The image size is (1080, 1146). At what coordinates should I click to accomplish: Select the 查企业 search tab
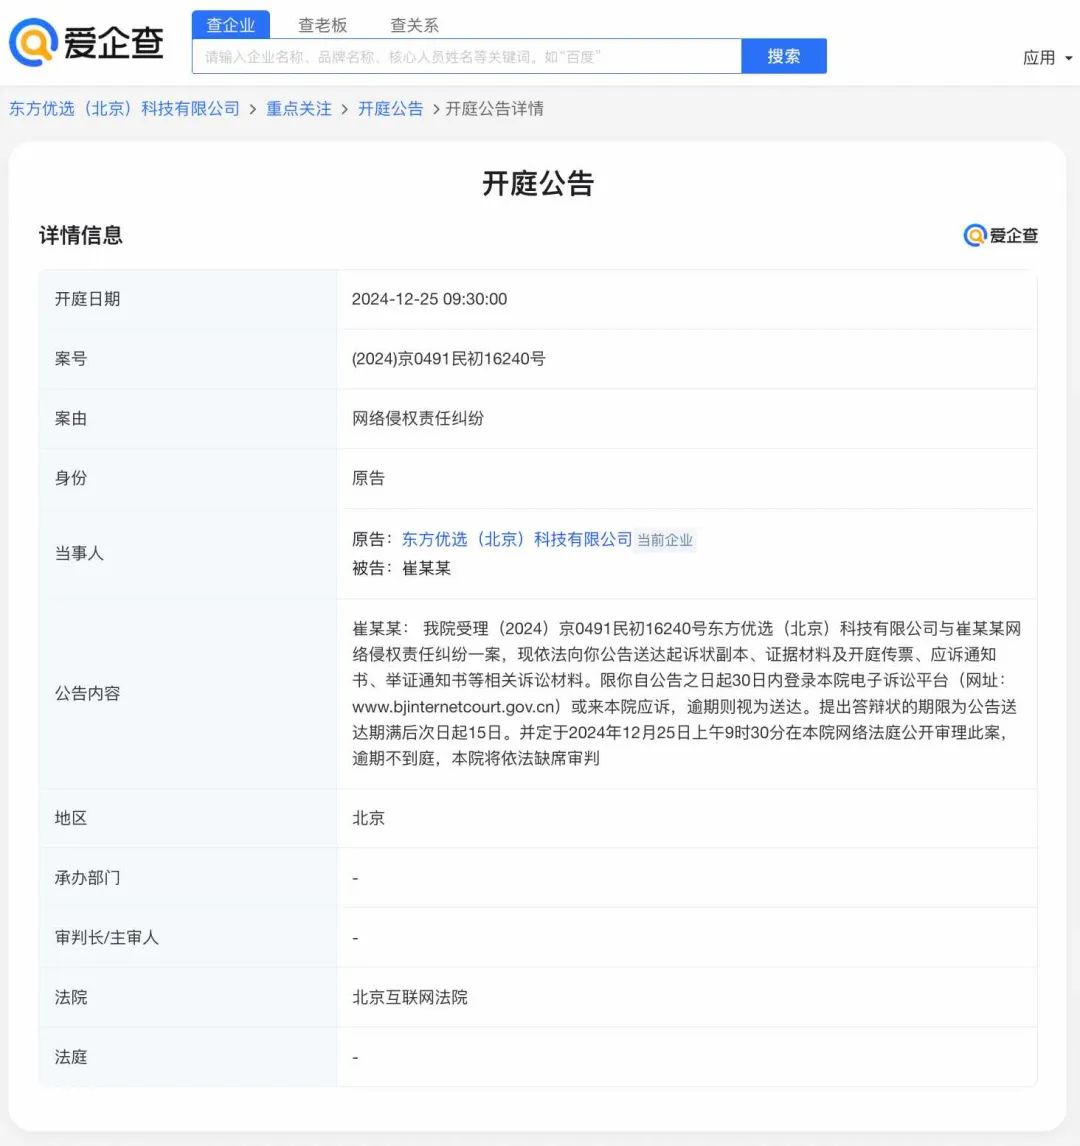tap(231, 25)
